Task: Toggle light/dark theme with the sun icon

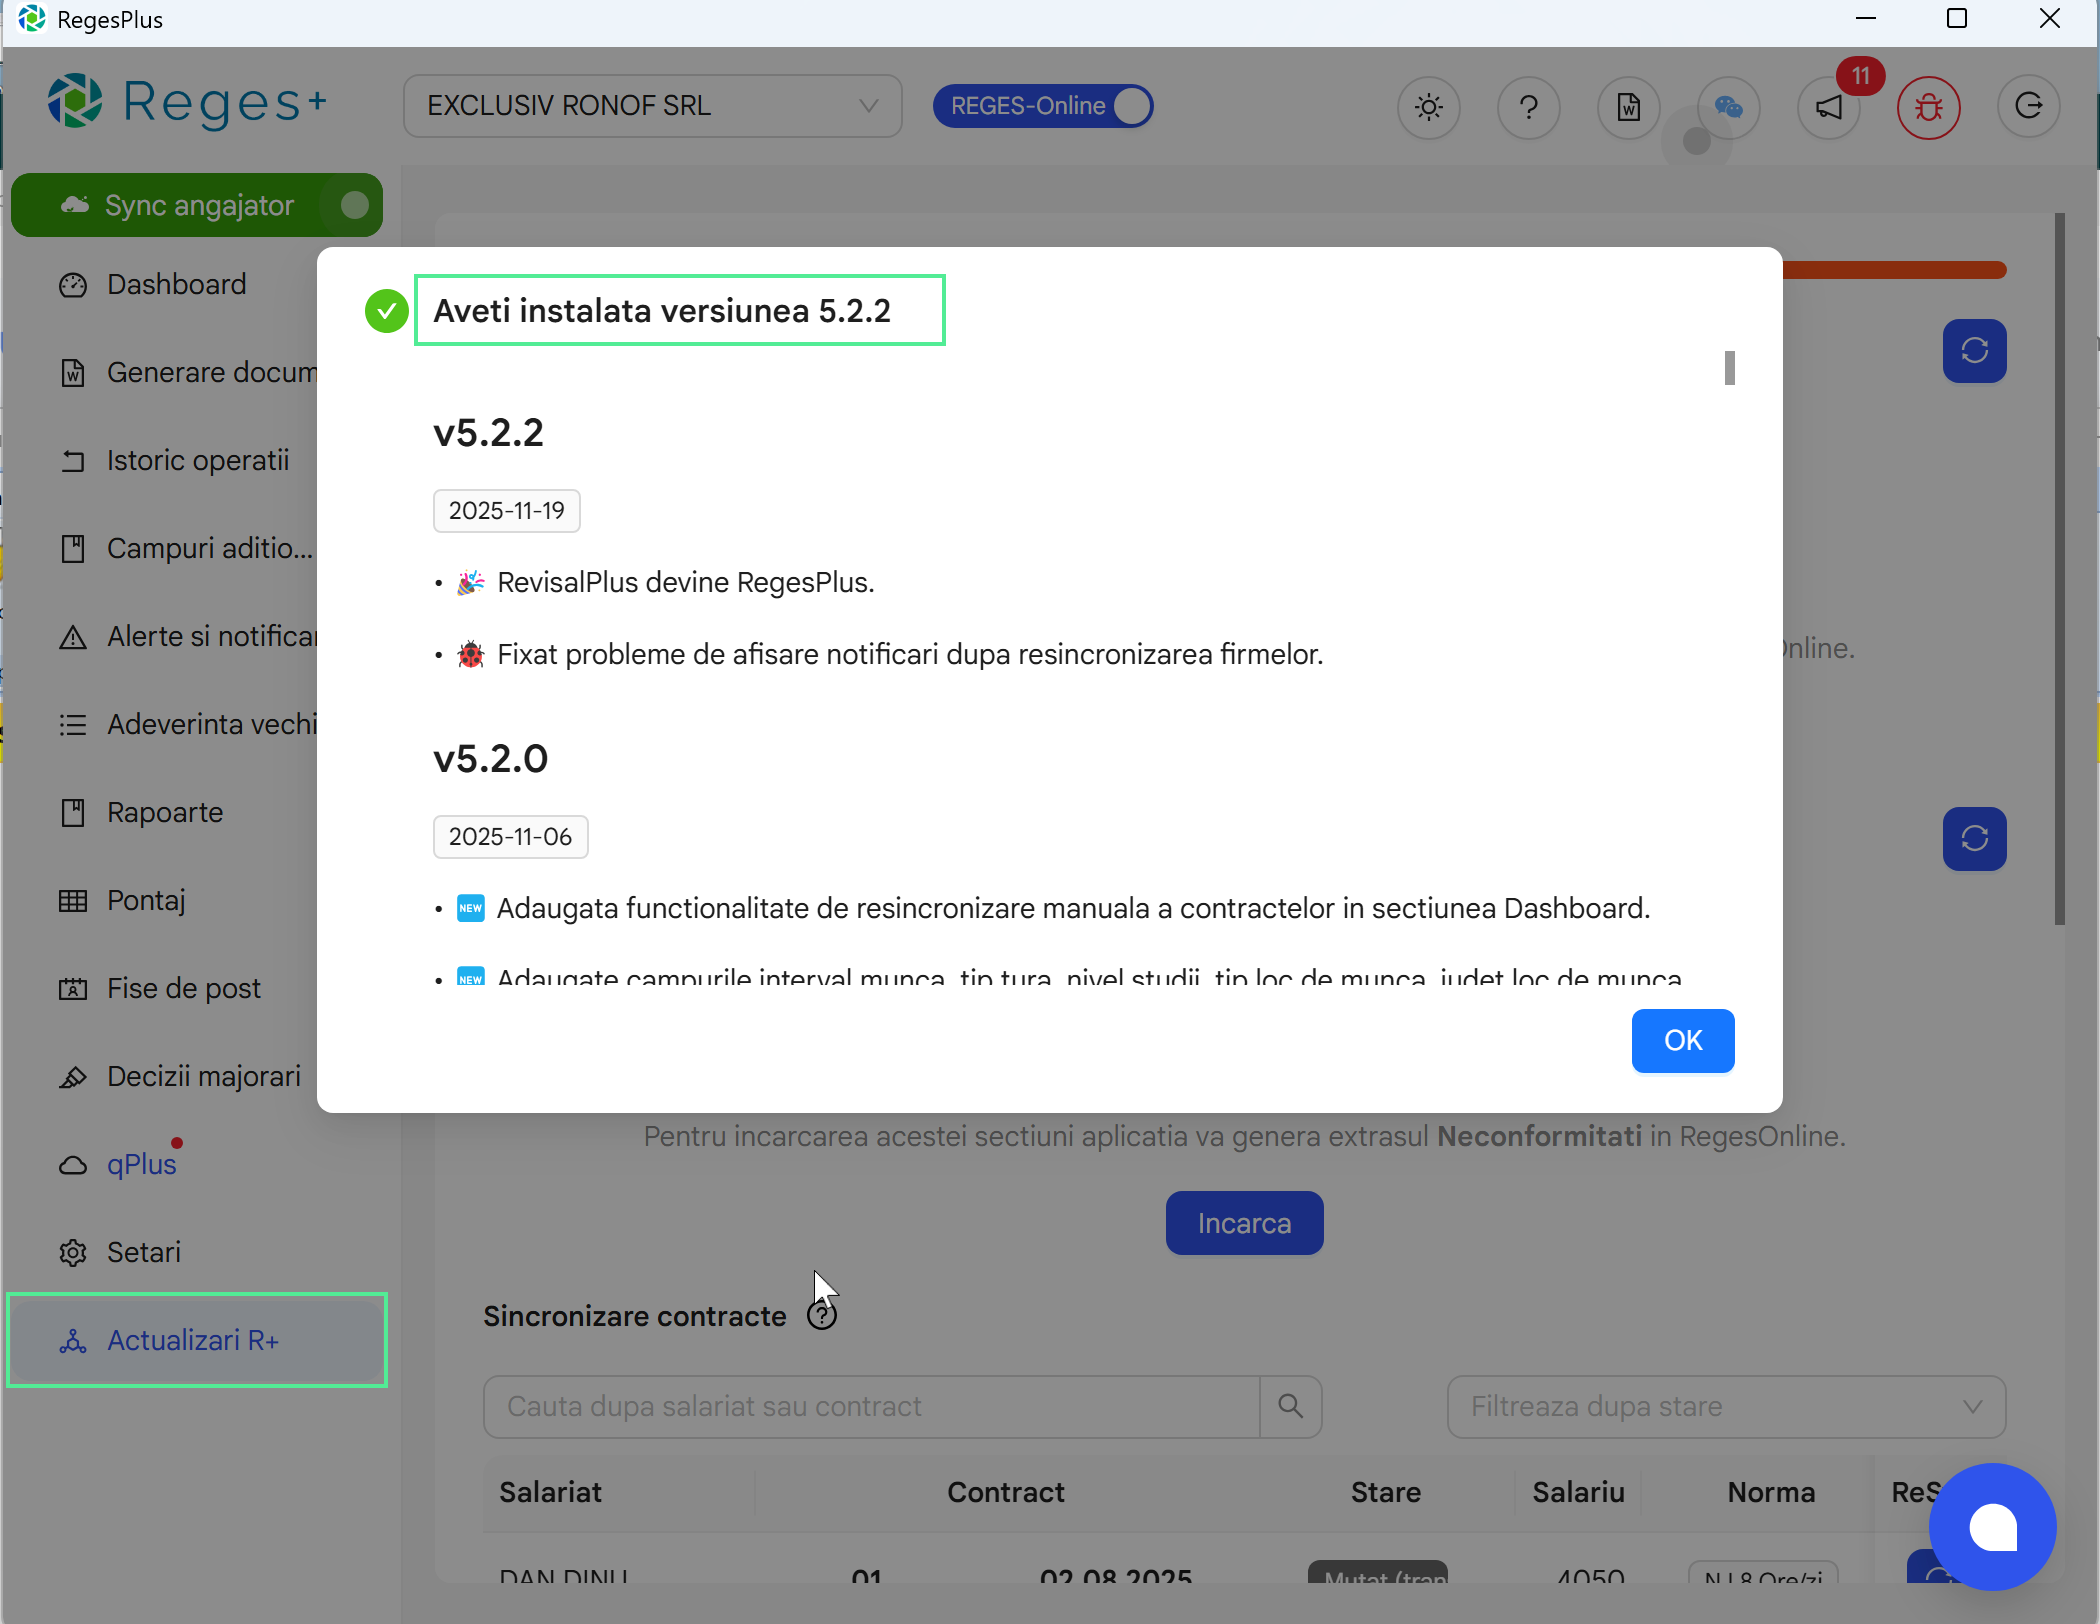Action: pos(1428,107)
